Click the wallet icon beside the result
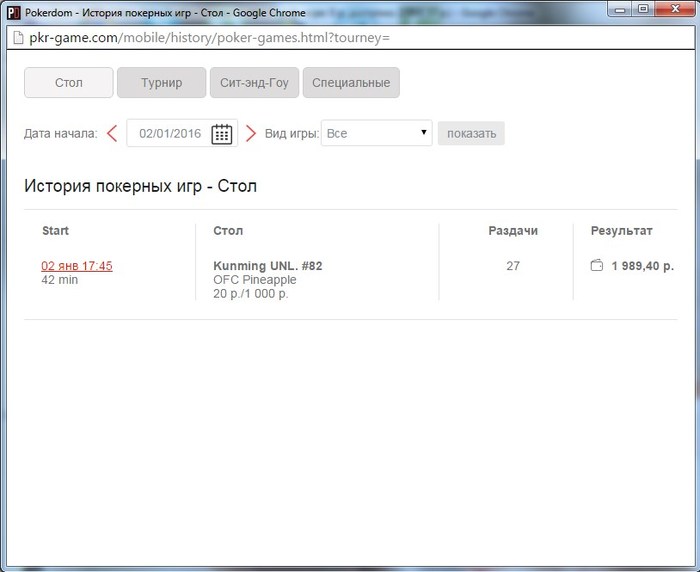 pos(596,266)
